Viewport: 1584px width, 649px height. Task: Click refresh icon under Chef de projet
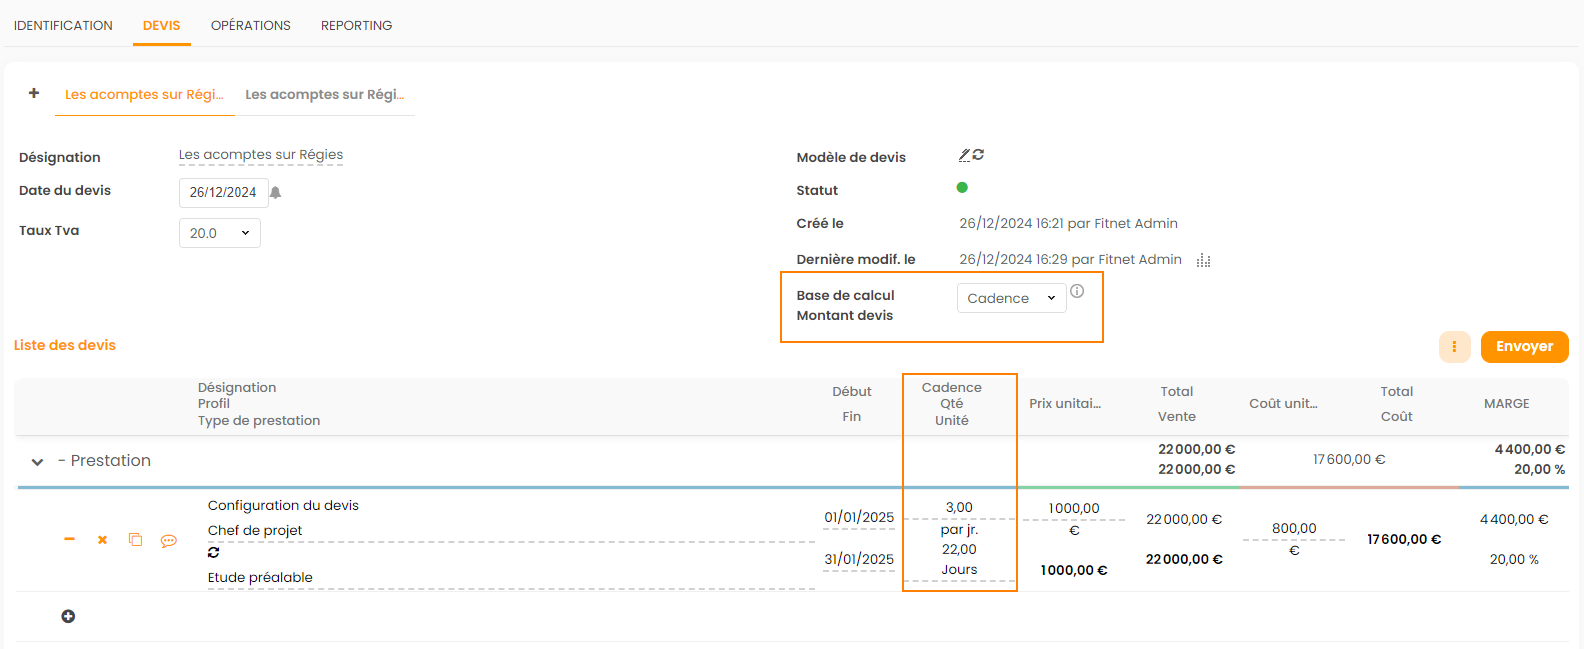[x=214, y=552]
